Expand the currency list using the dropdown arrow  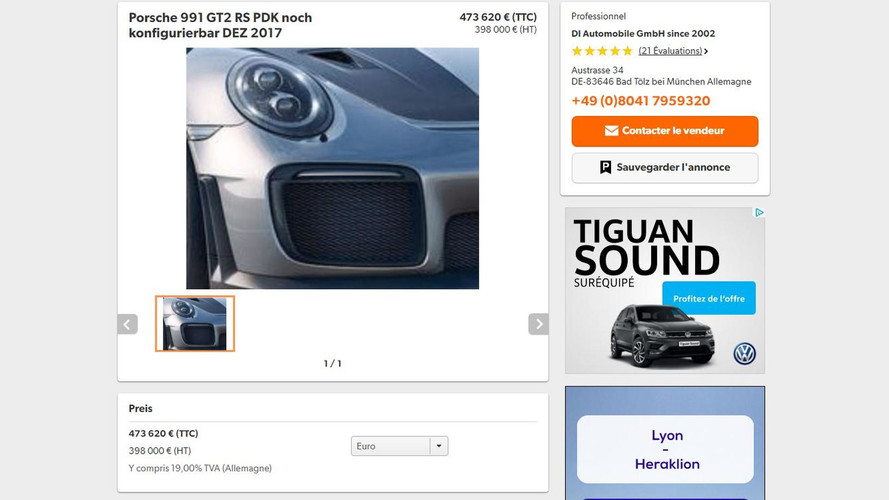(x=439, y=446)
